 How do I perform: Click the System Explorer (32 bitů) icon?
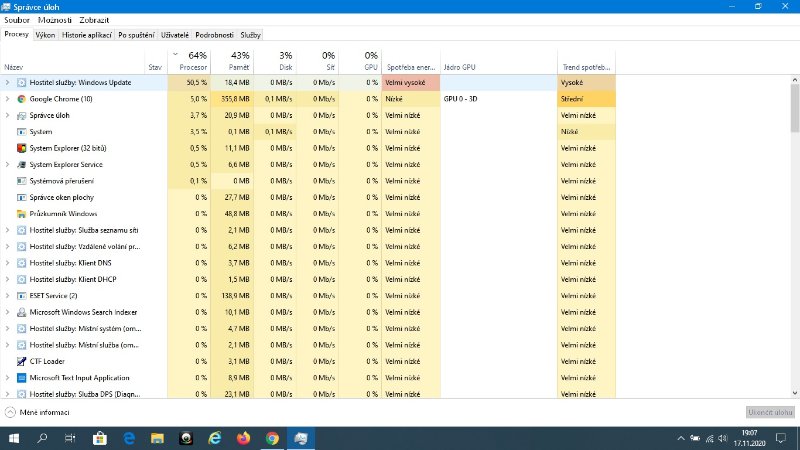(x=21, y=148)
